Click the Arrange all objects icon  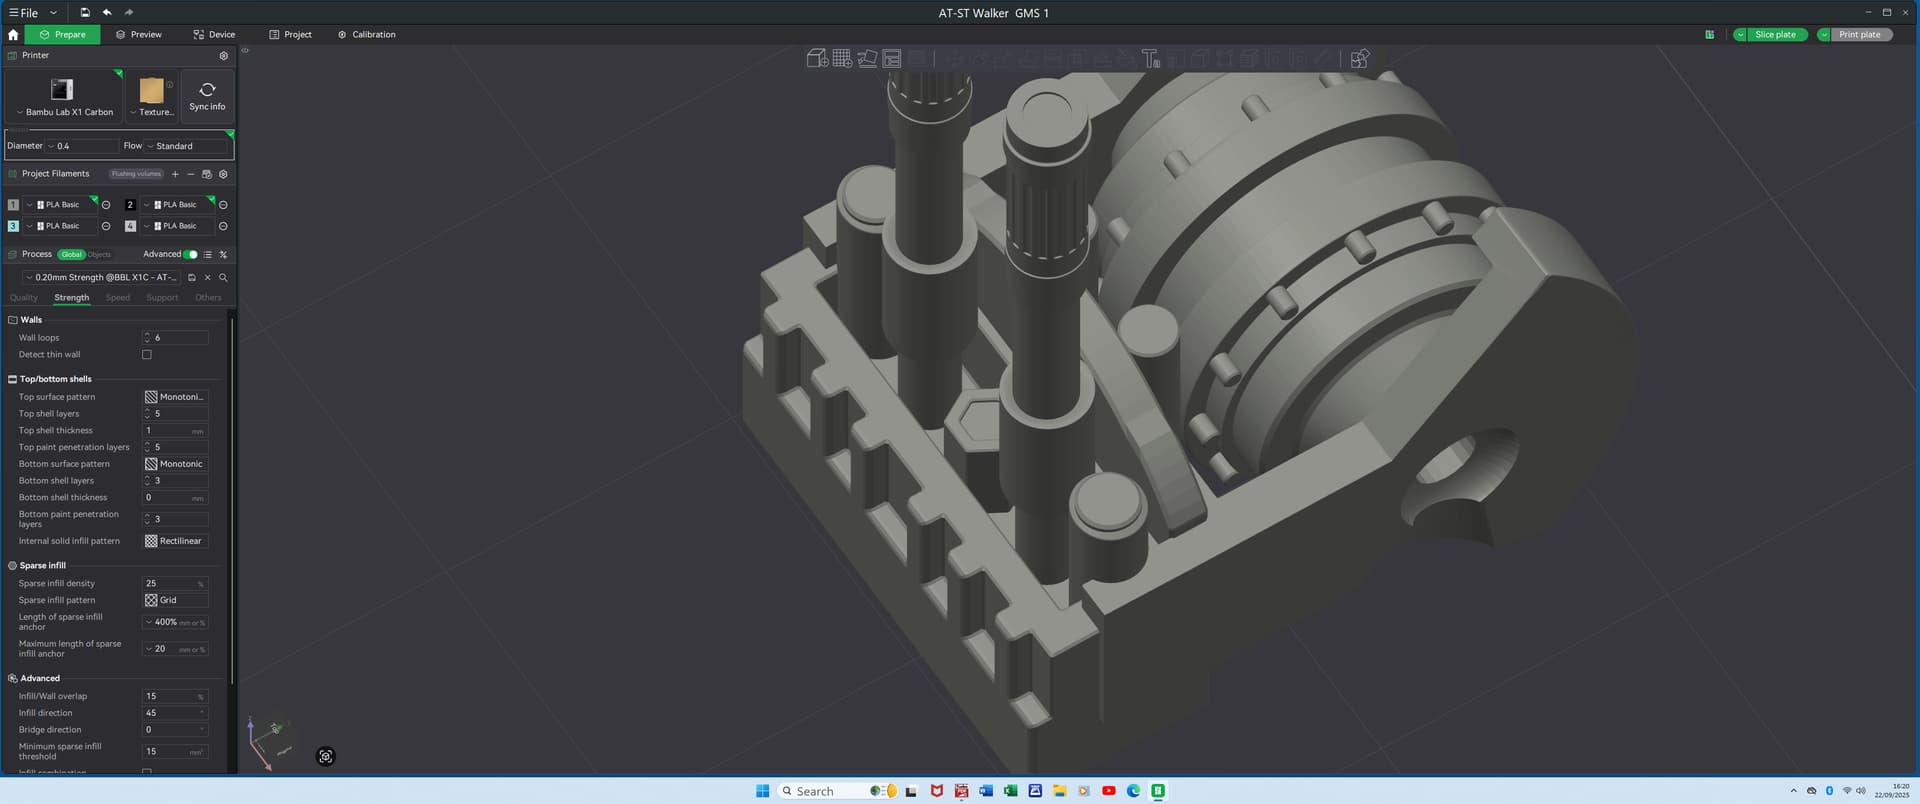(892, 59)
